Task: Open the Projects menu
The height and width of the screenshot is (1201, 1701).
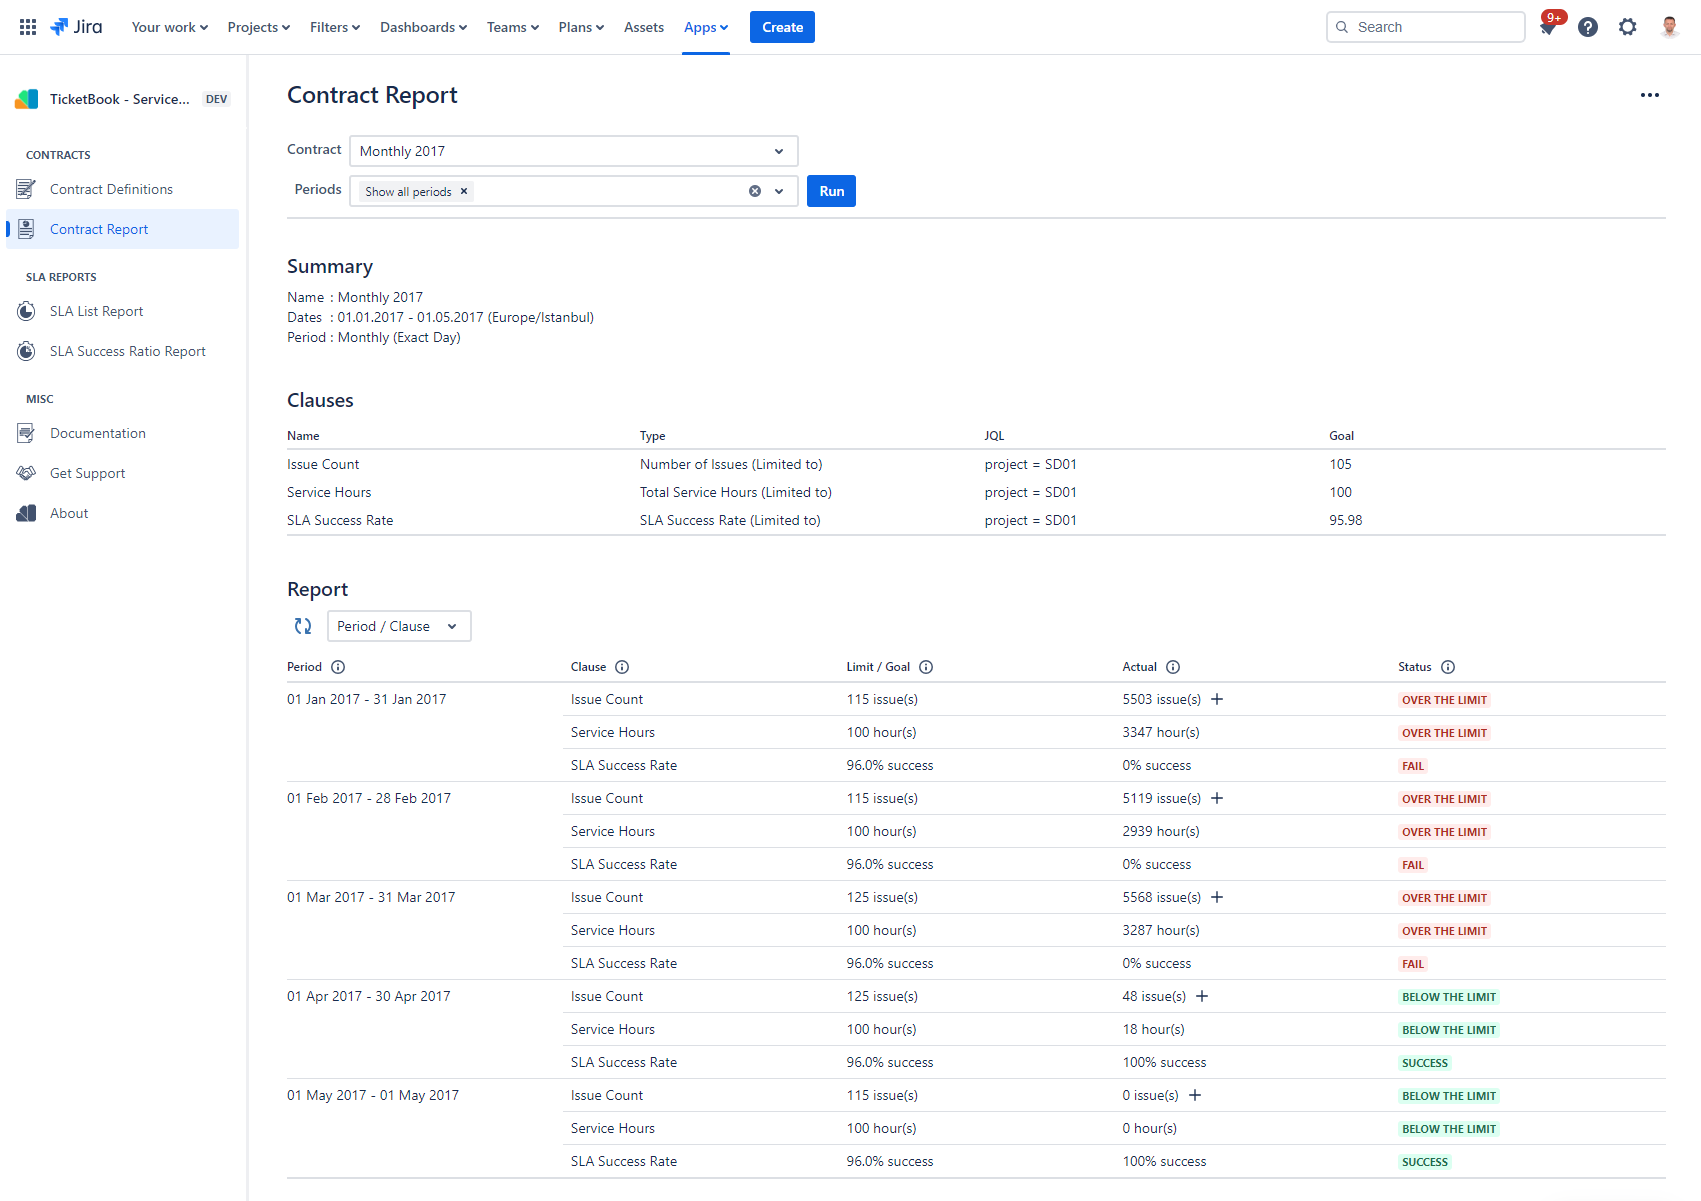Action: coord(258,27)
